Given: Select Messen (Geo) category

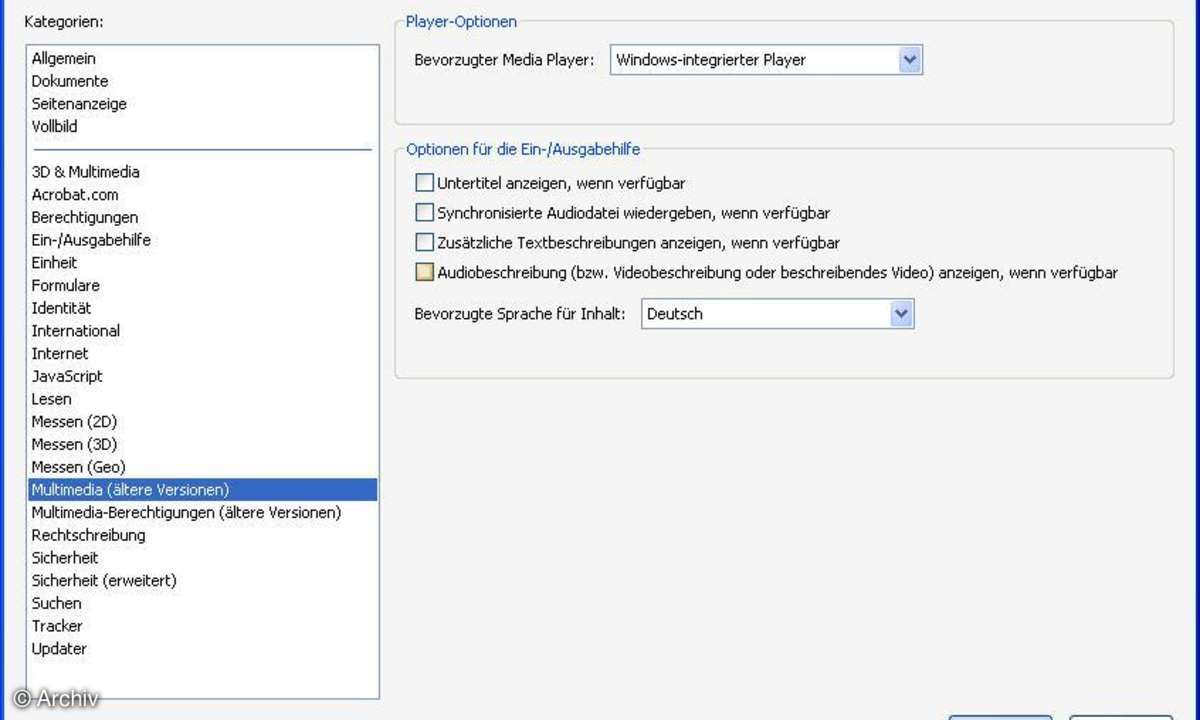Looking at the screenshot, I should pyautogui.click(x=78, y=467).
